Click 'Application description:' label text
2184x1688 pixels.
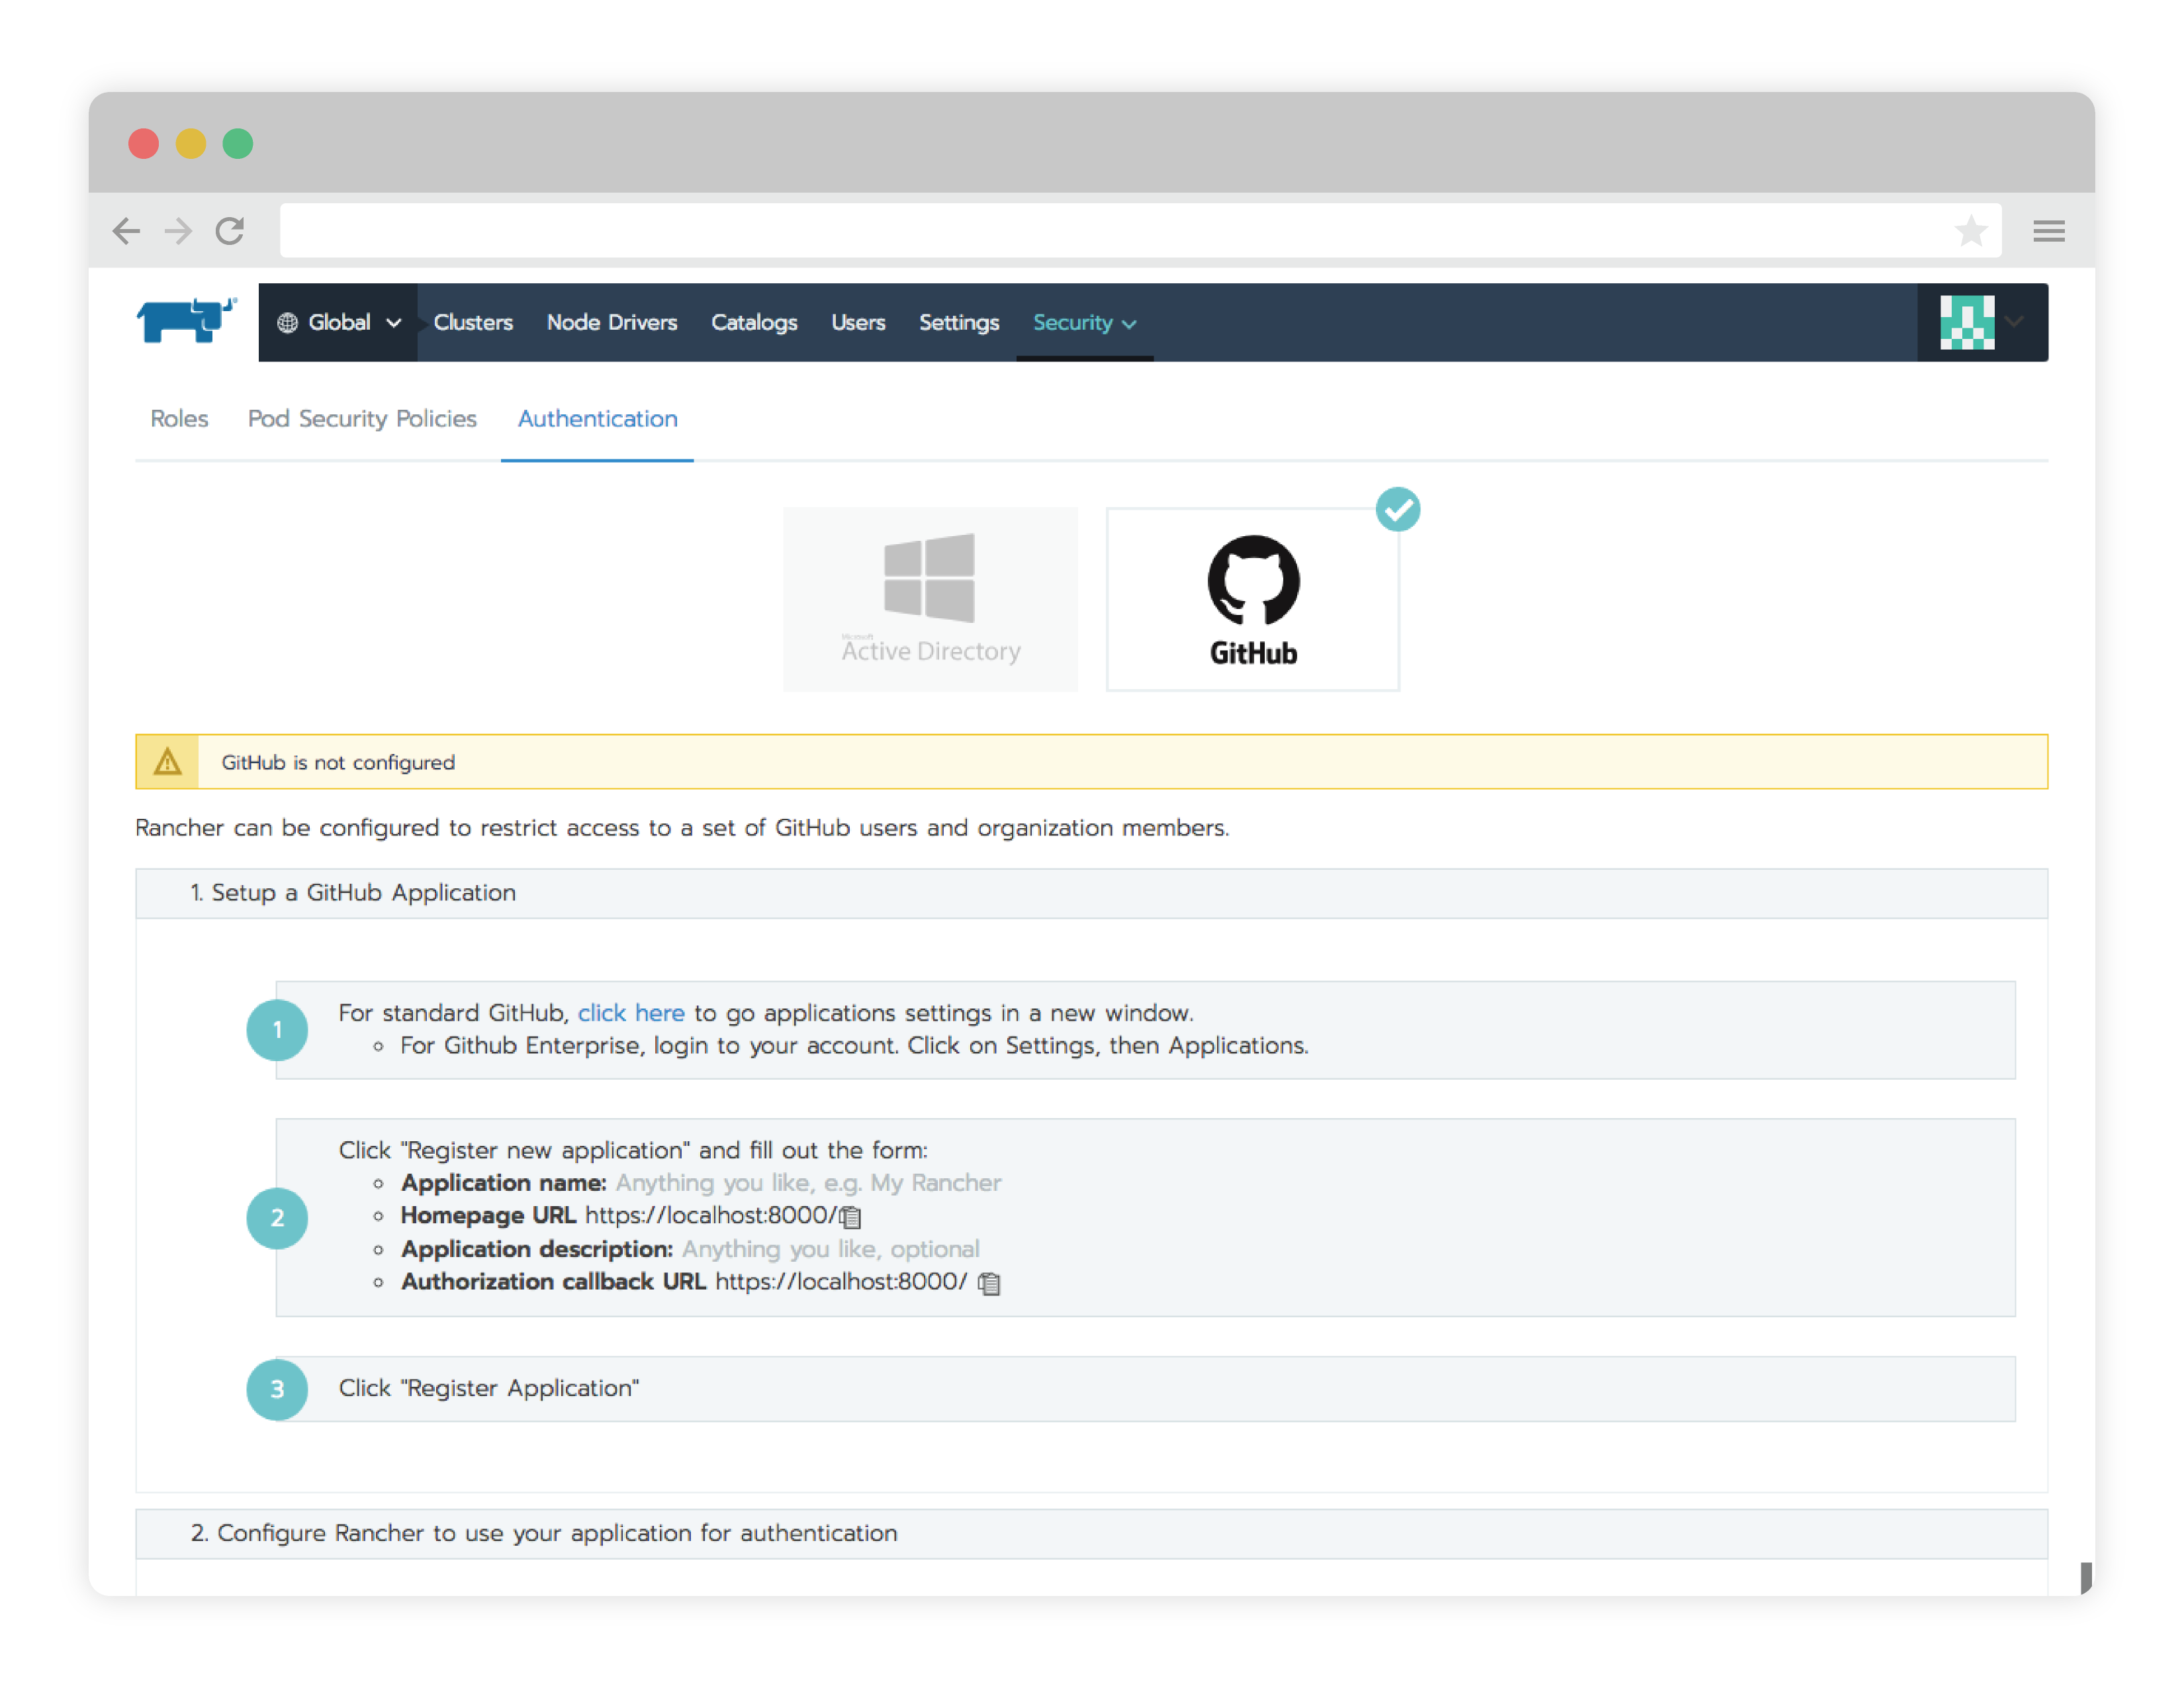point(536,1249)
